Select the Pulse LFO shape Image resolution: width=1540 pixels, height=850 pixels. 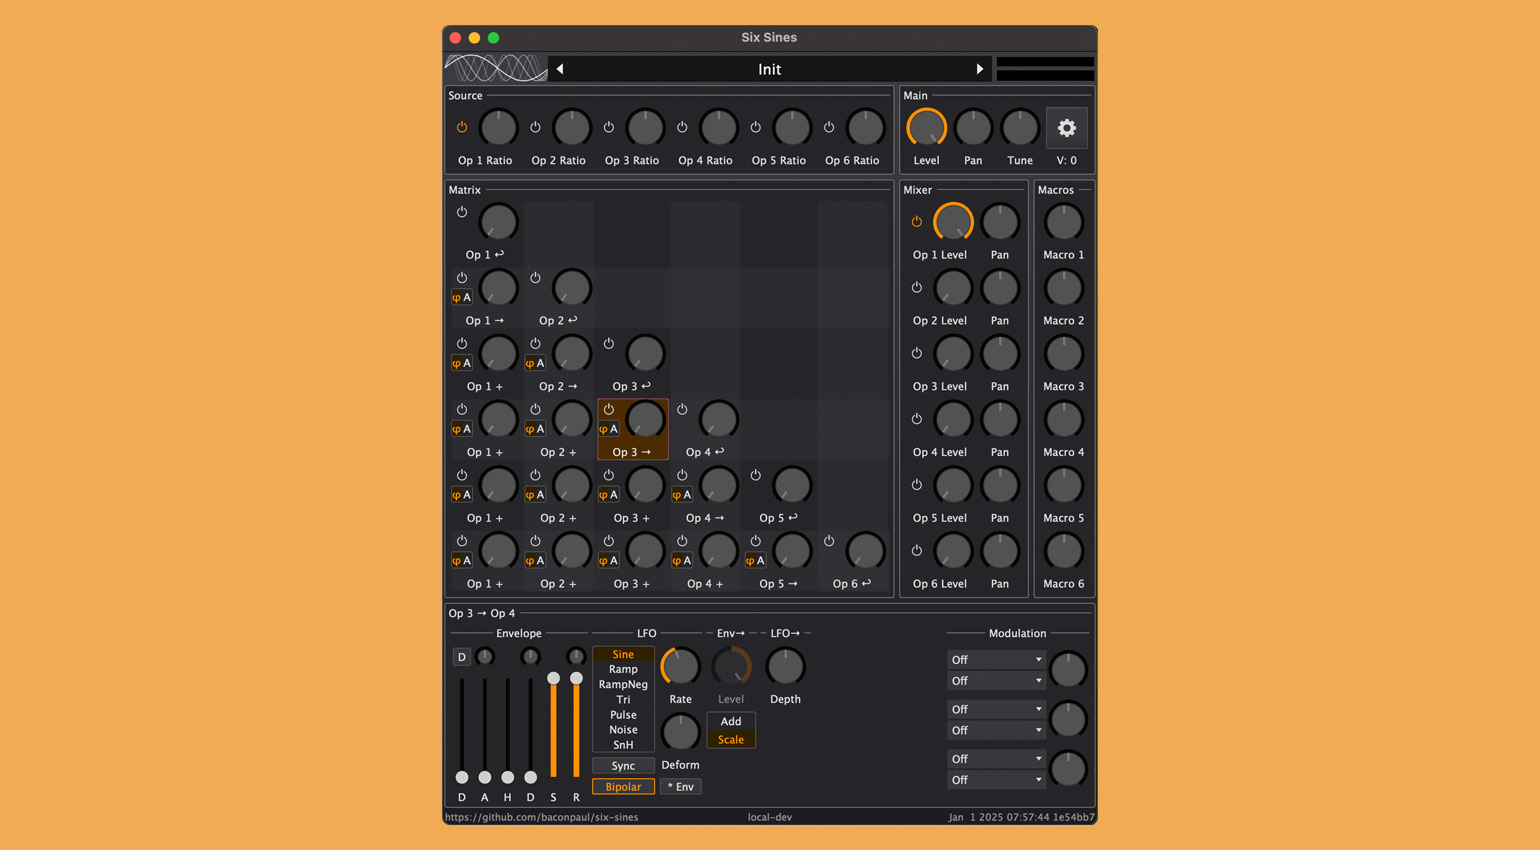[623, 715]
